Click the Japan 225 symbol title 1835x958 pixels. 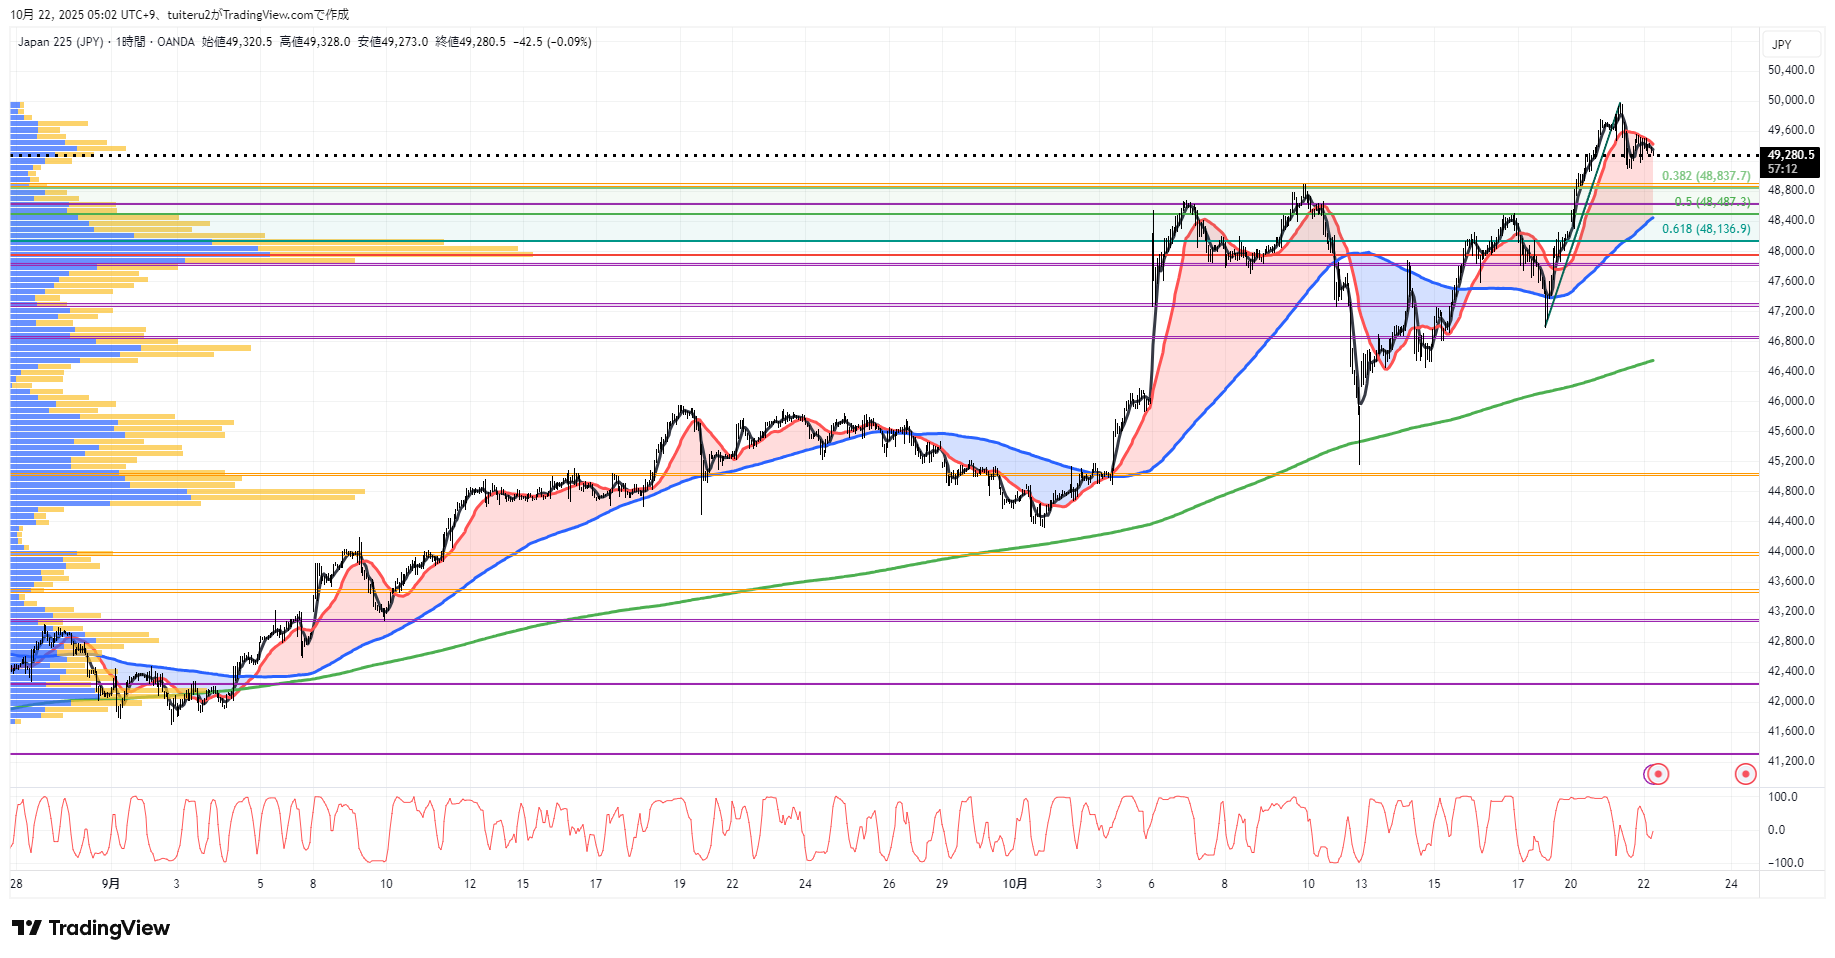tap(60, 42)
